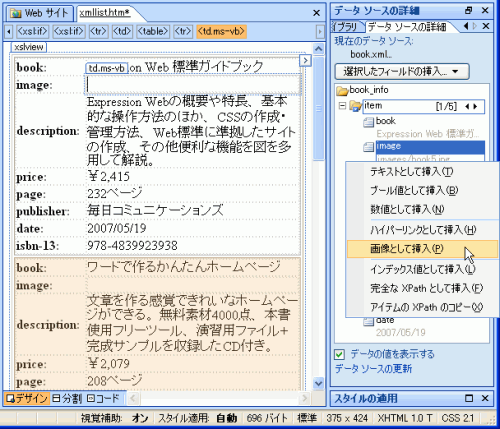This screenshot has width=500, height=429.
Task: Click データ ソースの更新 link
Action: 373,369
